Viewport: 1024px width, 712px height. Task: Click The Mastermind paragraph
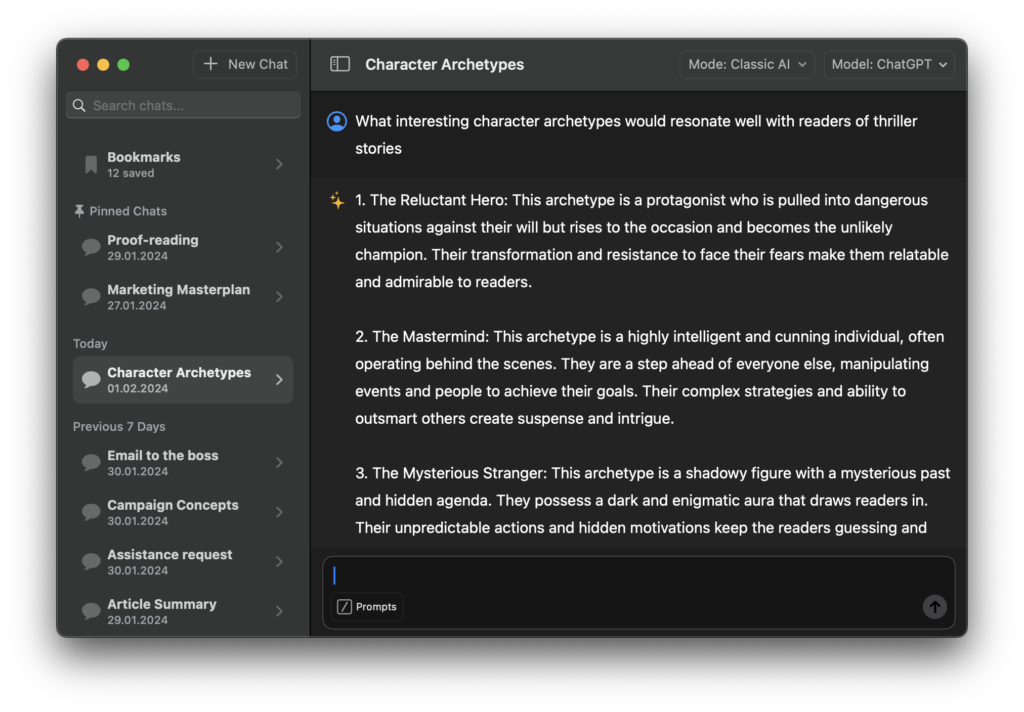point(650,378)
